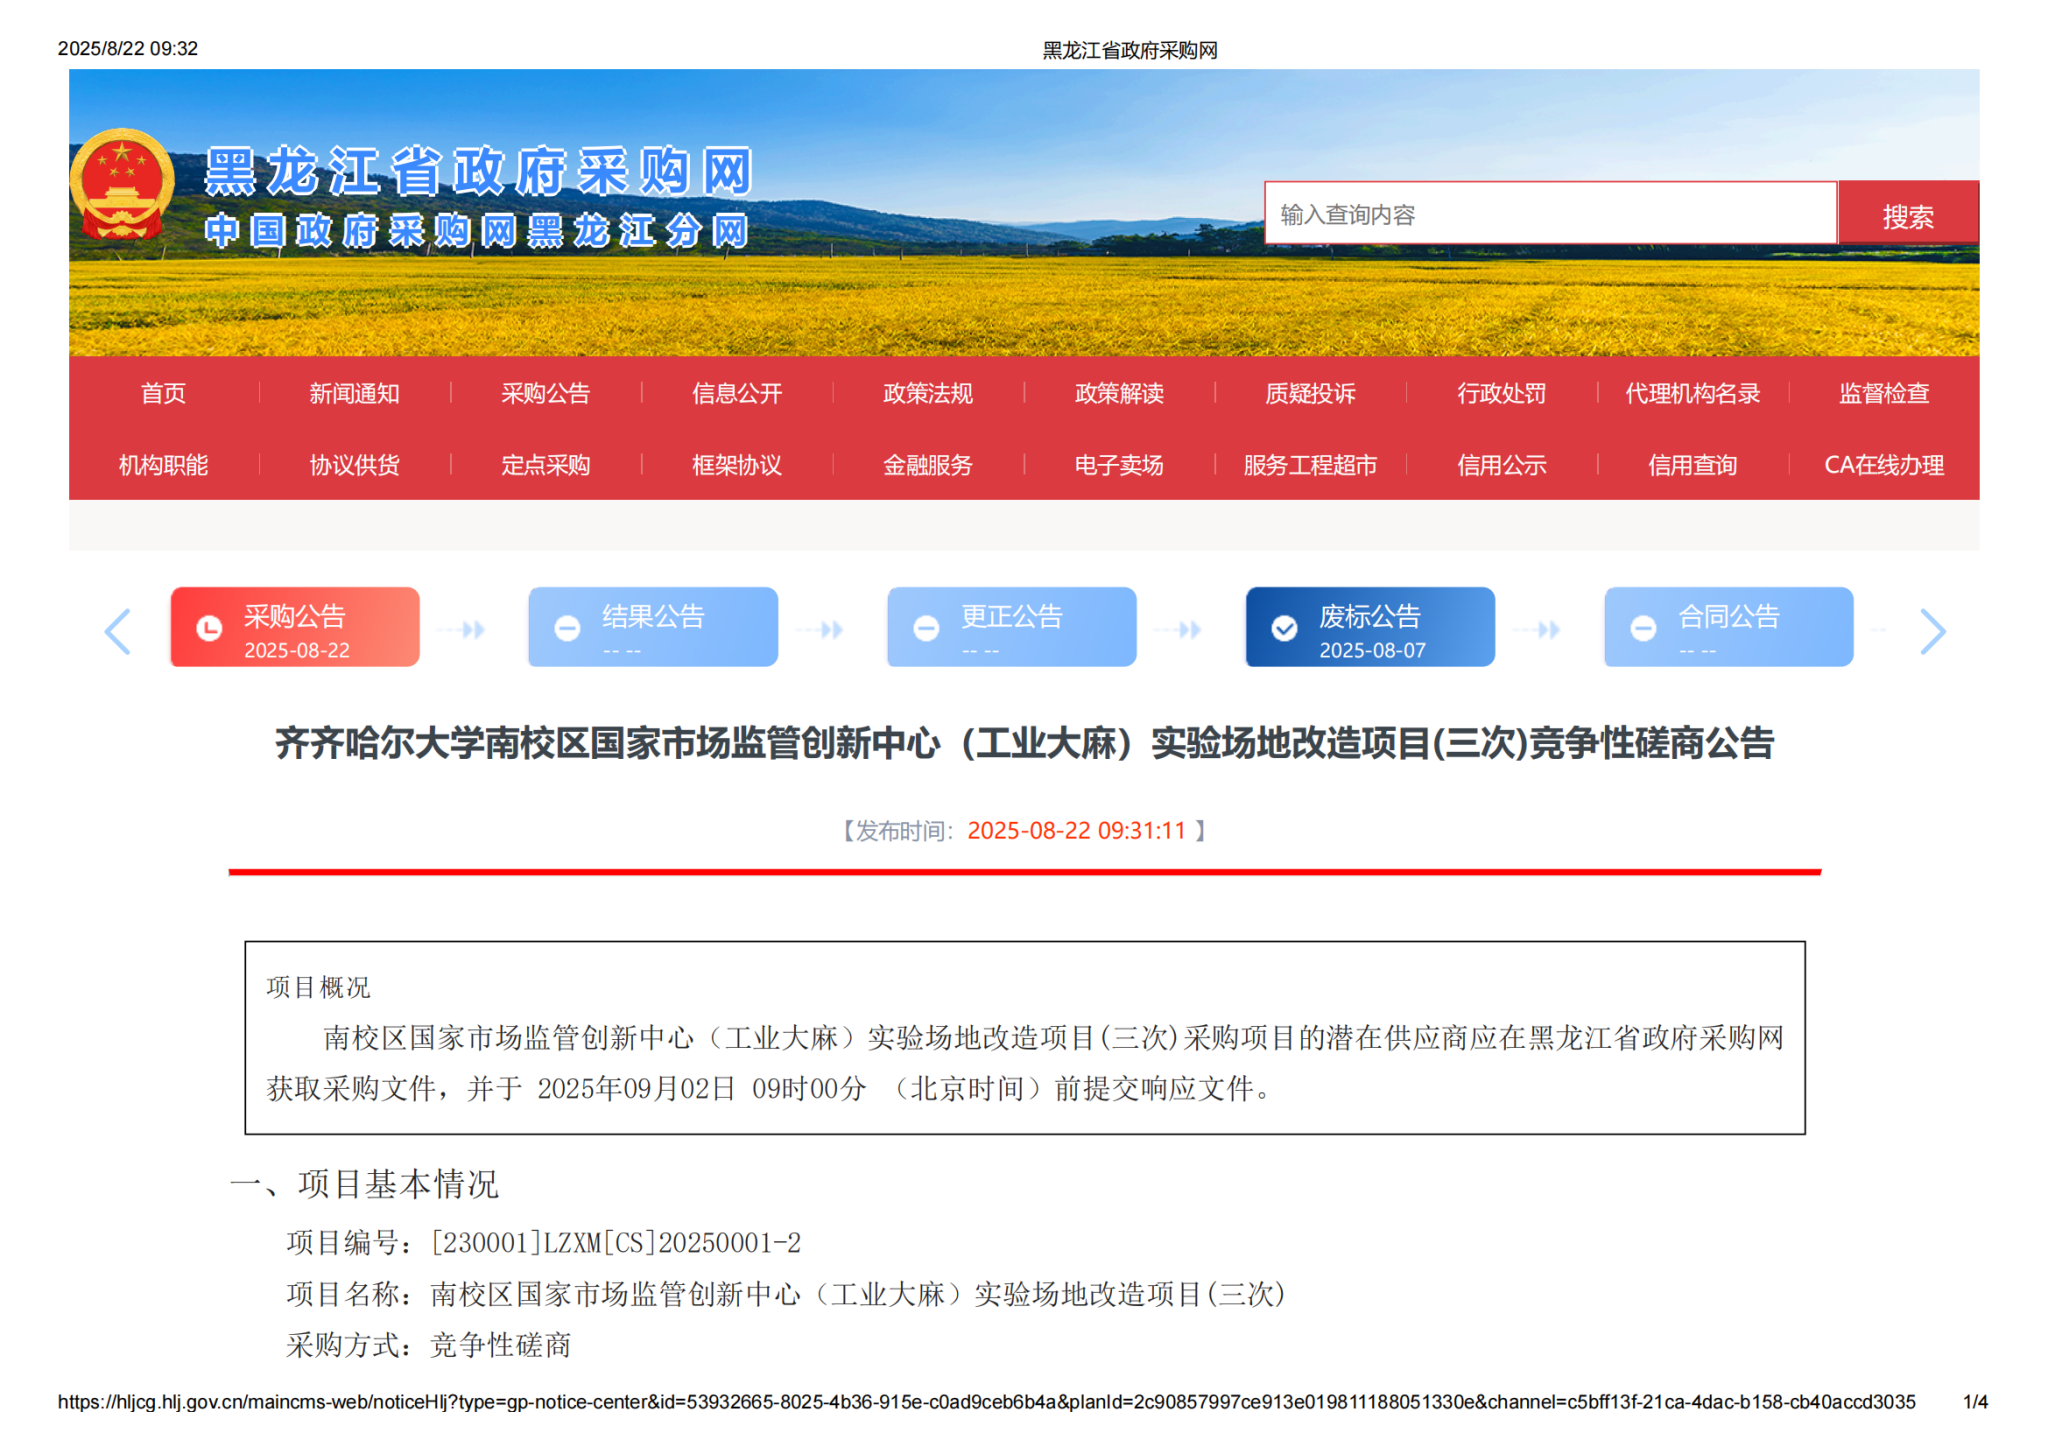Open 采购公告 navigation menu item
The image size is (2048, 1447).
click(x=545, y=393)
